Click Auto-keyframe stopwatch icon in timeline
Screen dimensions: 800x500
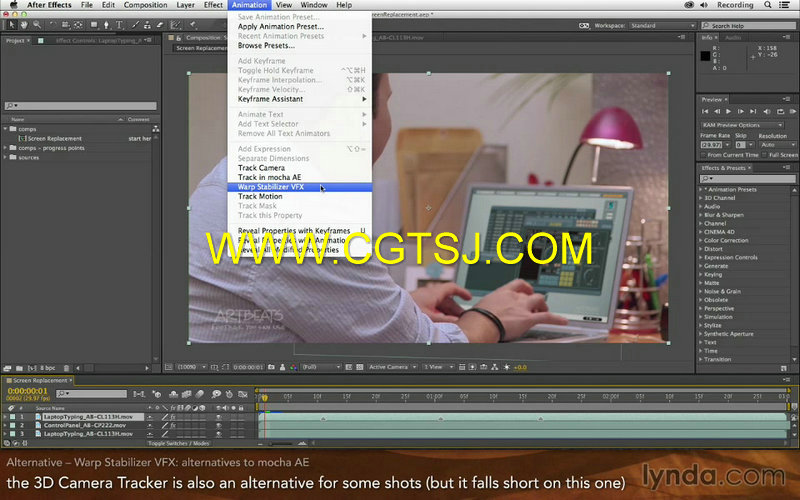229,394
